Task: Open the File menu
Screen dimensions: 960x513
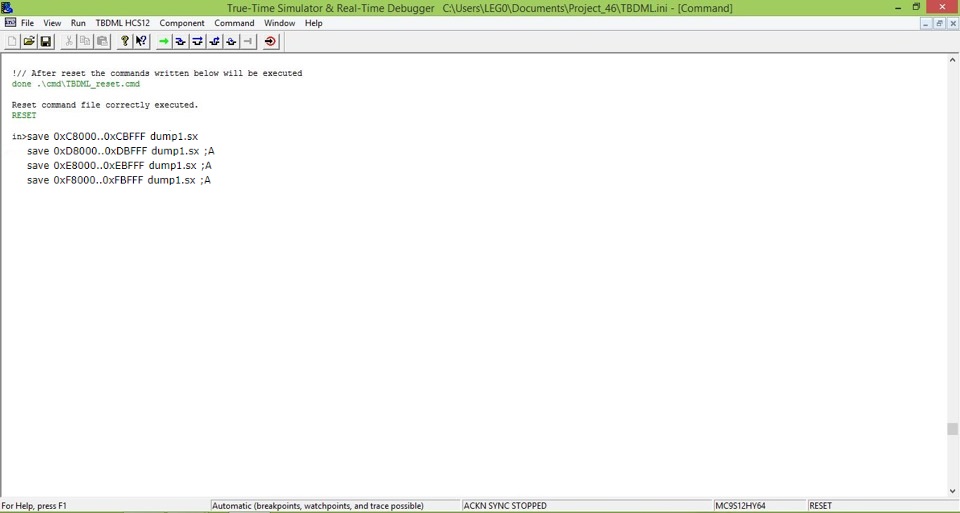Action: pyautogui.click(x=27, y=23)
